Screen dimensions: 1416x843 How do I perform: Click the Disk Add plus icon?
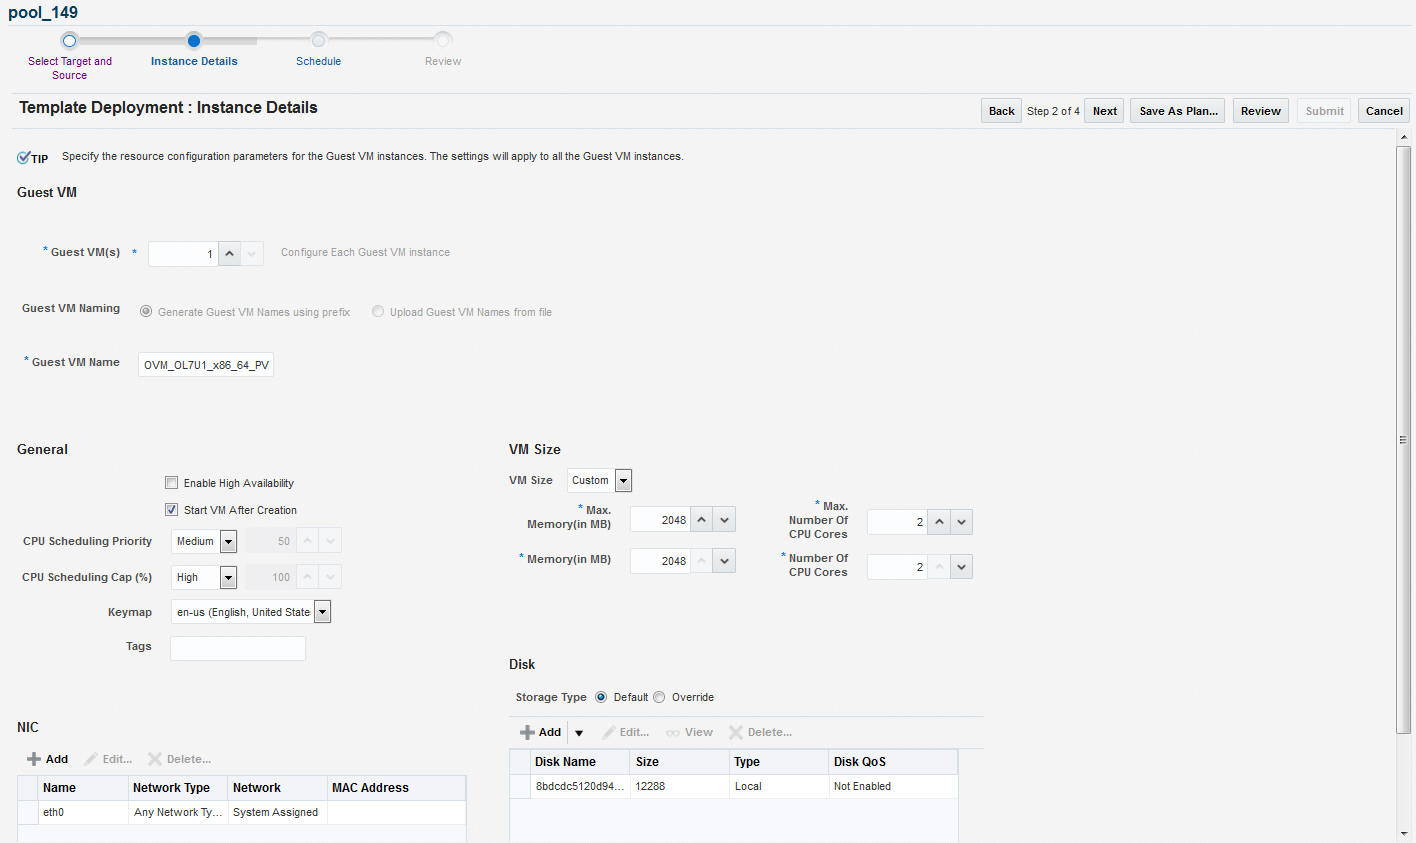point(527,732)
